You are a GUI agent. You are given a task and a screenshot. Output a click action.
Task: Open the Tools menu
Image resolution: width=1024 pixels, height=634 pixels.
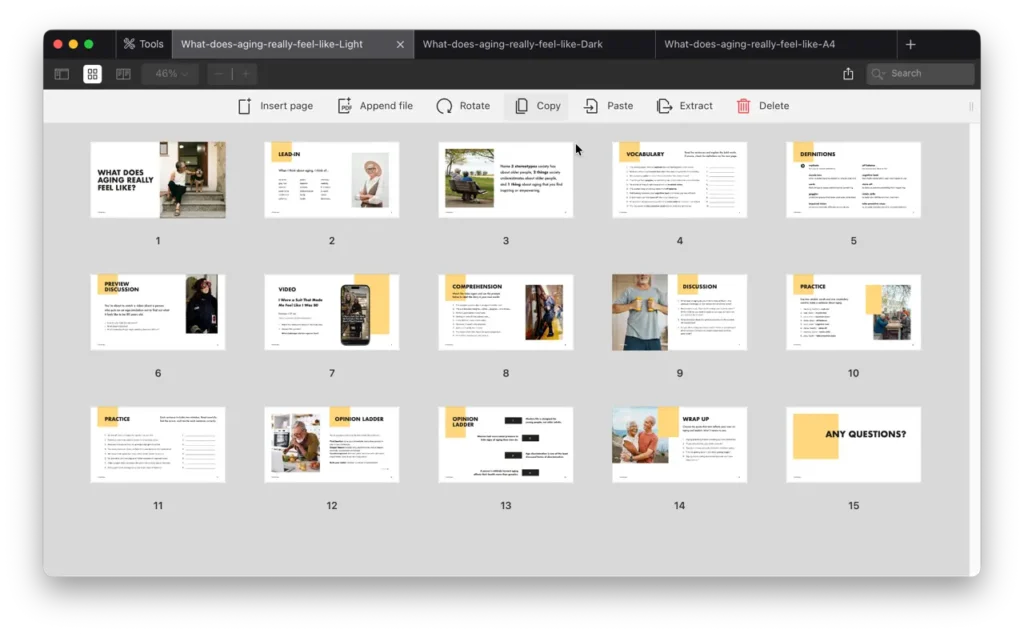[x=142, y=44]
